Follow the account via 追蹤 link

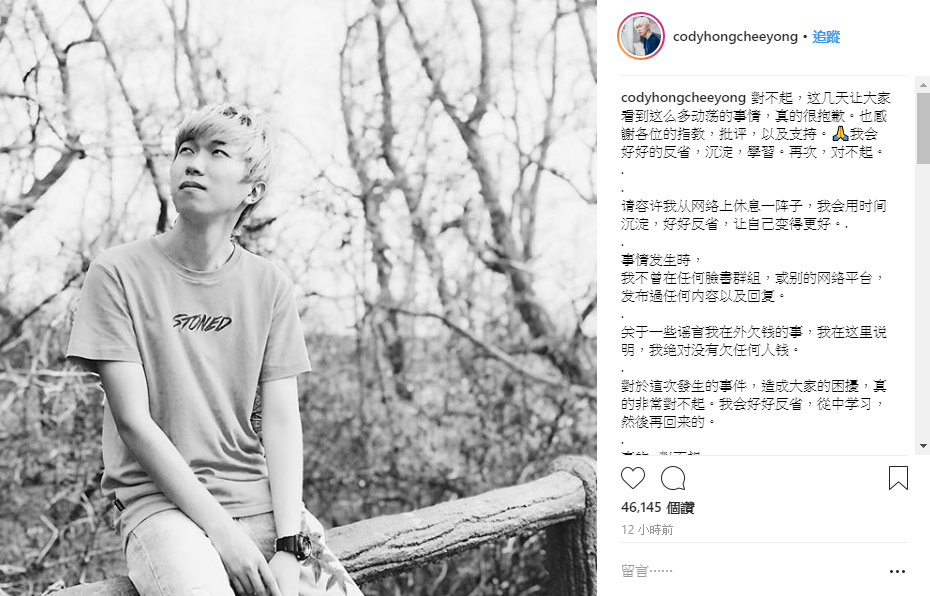click(826, 37)
